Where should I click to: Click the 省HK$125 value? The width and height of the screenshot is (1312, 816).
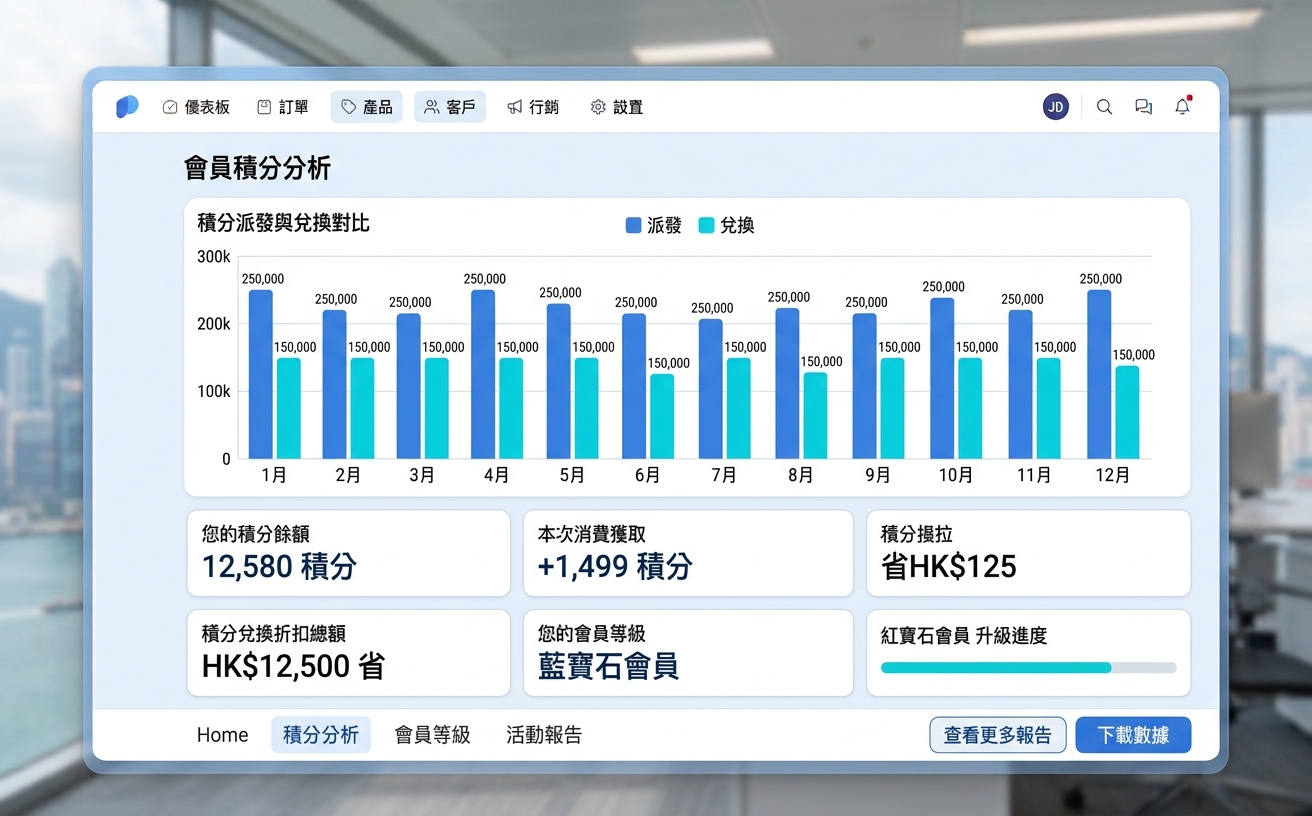coord(949,567)
